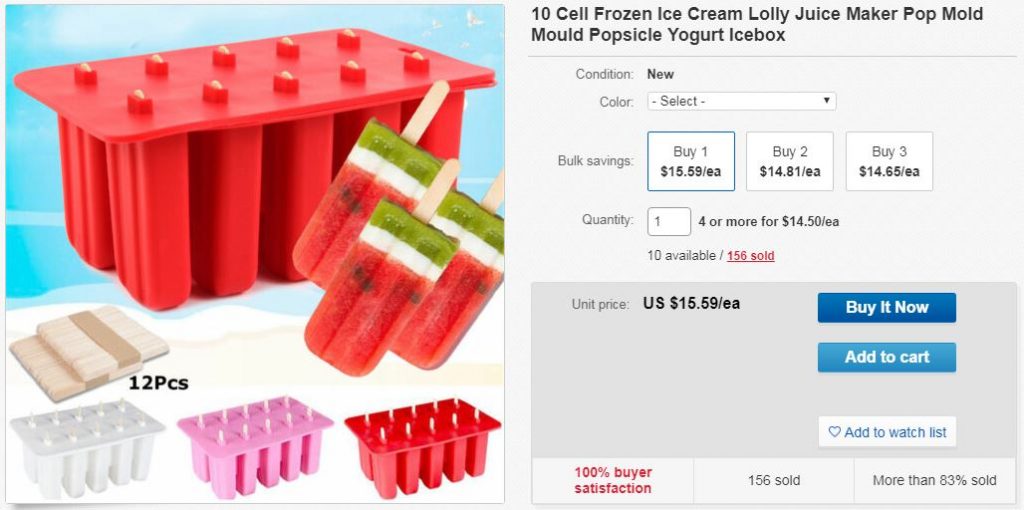Click the Quantity input field
The width and height of the screenshot is (1024, 510).
click(669, 221)
